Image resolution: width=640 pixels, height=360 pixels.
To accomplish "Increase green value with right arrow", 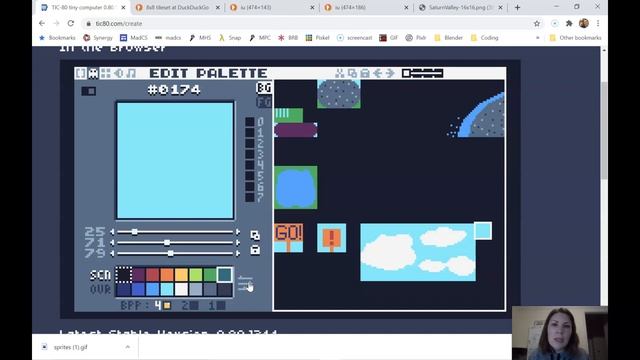I will (x=238, y=242).
